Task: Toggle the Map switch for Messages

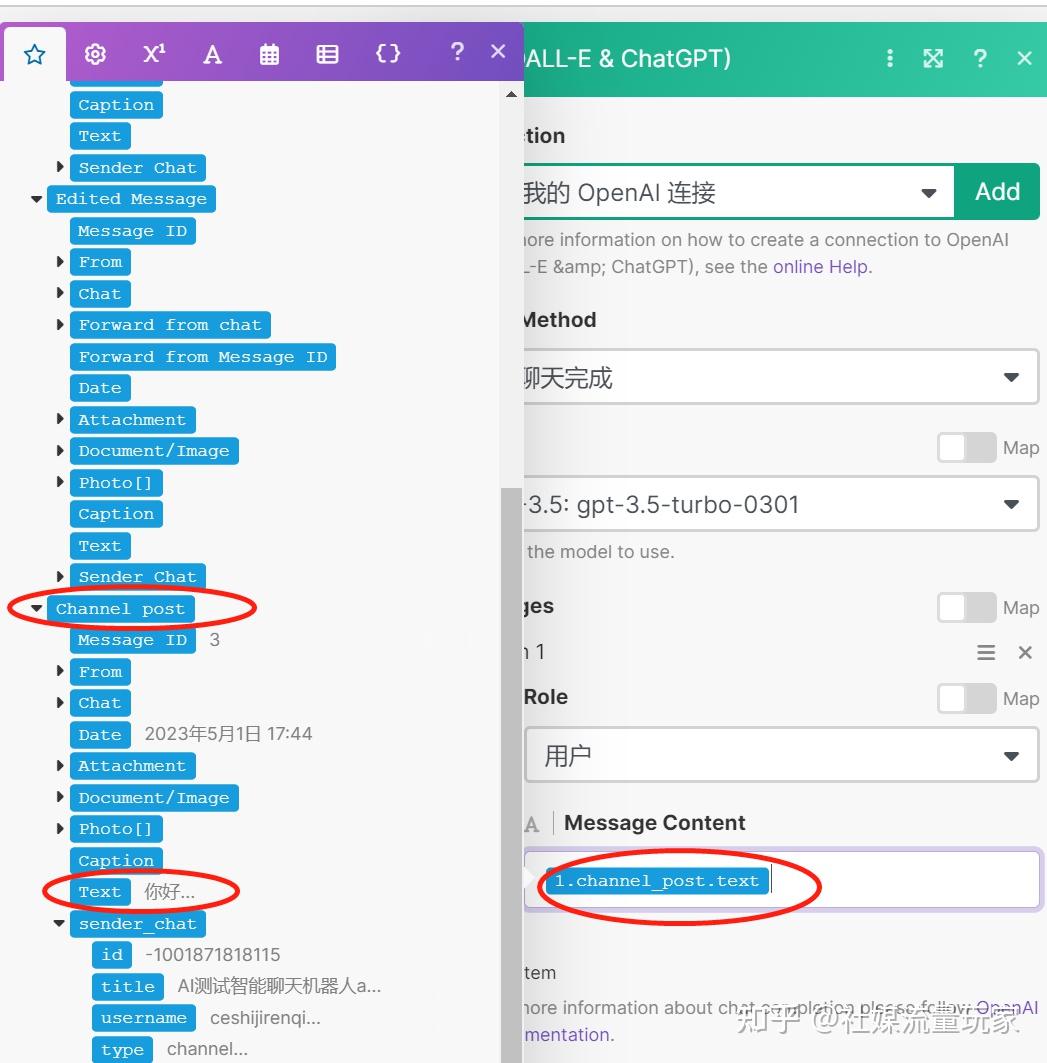Action: pos(966,607)
